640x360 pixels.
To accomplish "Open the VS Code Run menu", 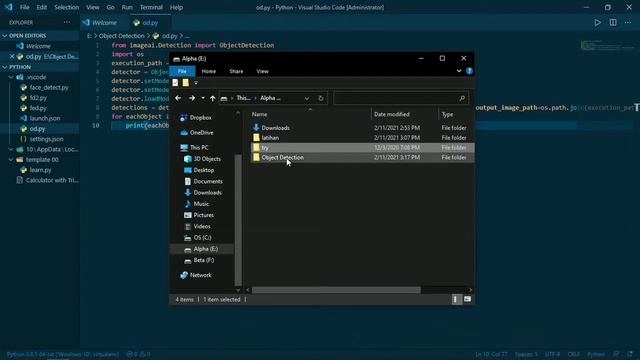I will 127,7.
